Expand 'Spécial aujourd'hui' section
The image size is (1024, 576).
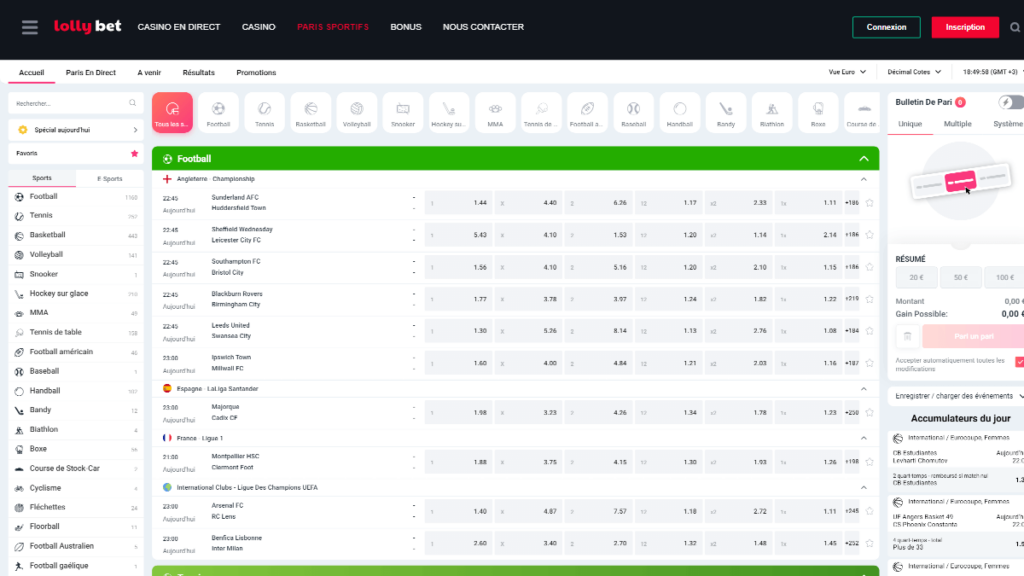tap(76, 130)
